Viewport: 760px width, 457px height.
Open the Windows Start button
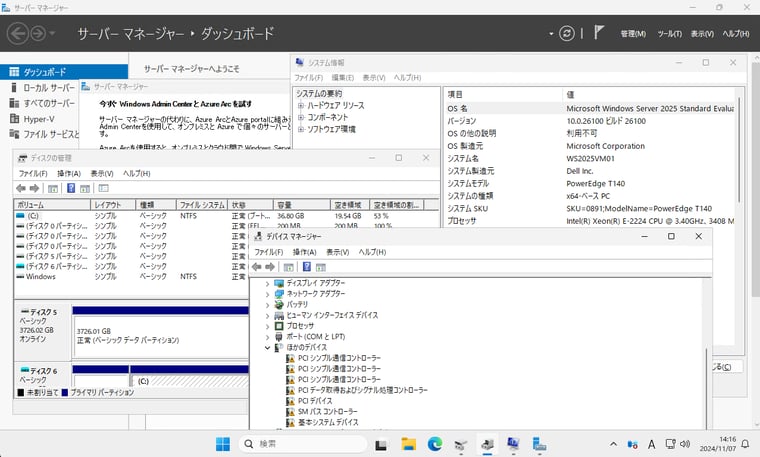[222, 444]
